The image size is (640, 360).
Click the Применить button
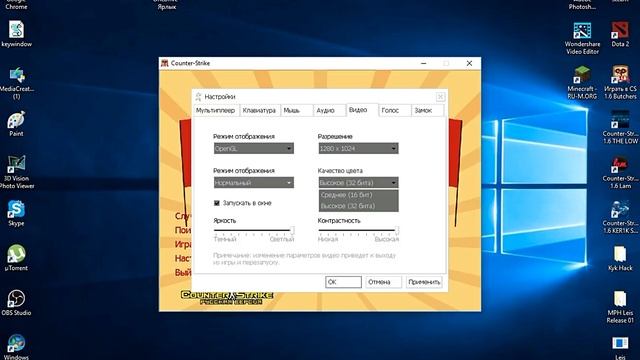point(424,282)
